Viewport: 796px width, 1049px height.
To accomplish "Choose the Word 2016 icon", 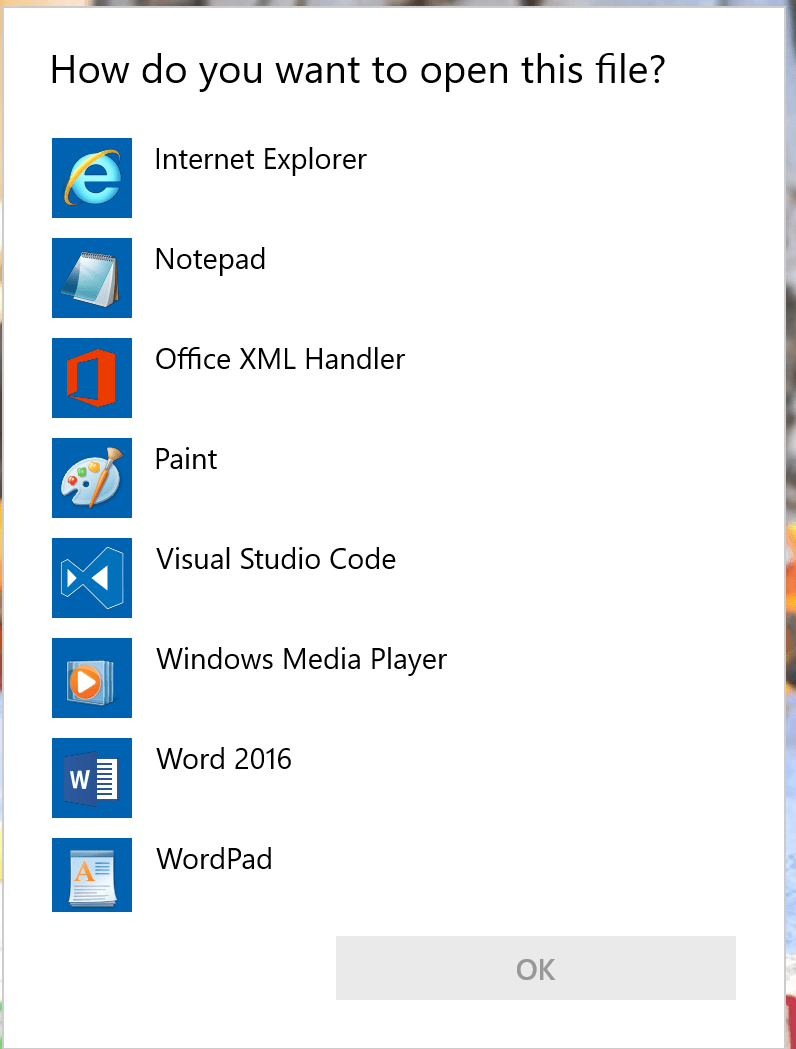I will tap(92, 778).
